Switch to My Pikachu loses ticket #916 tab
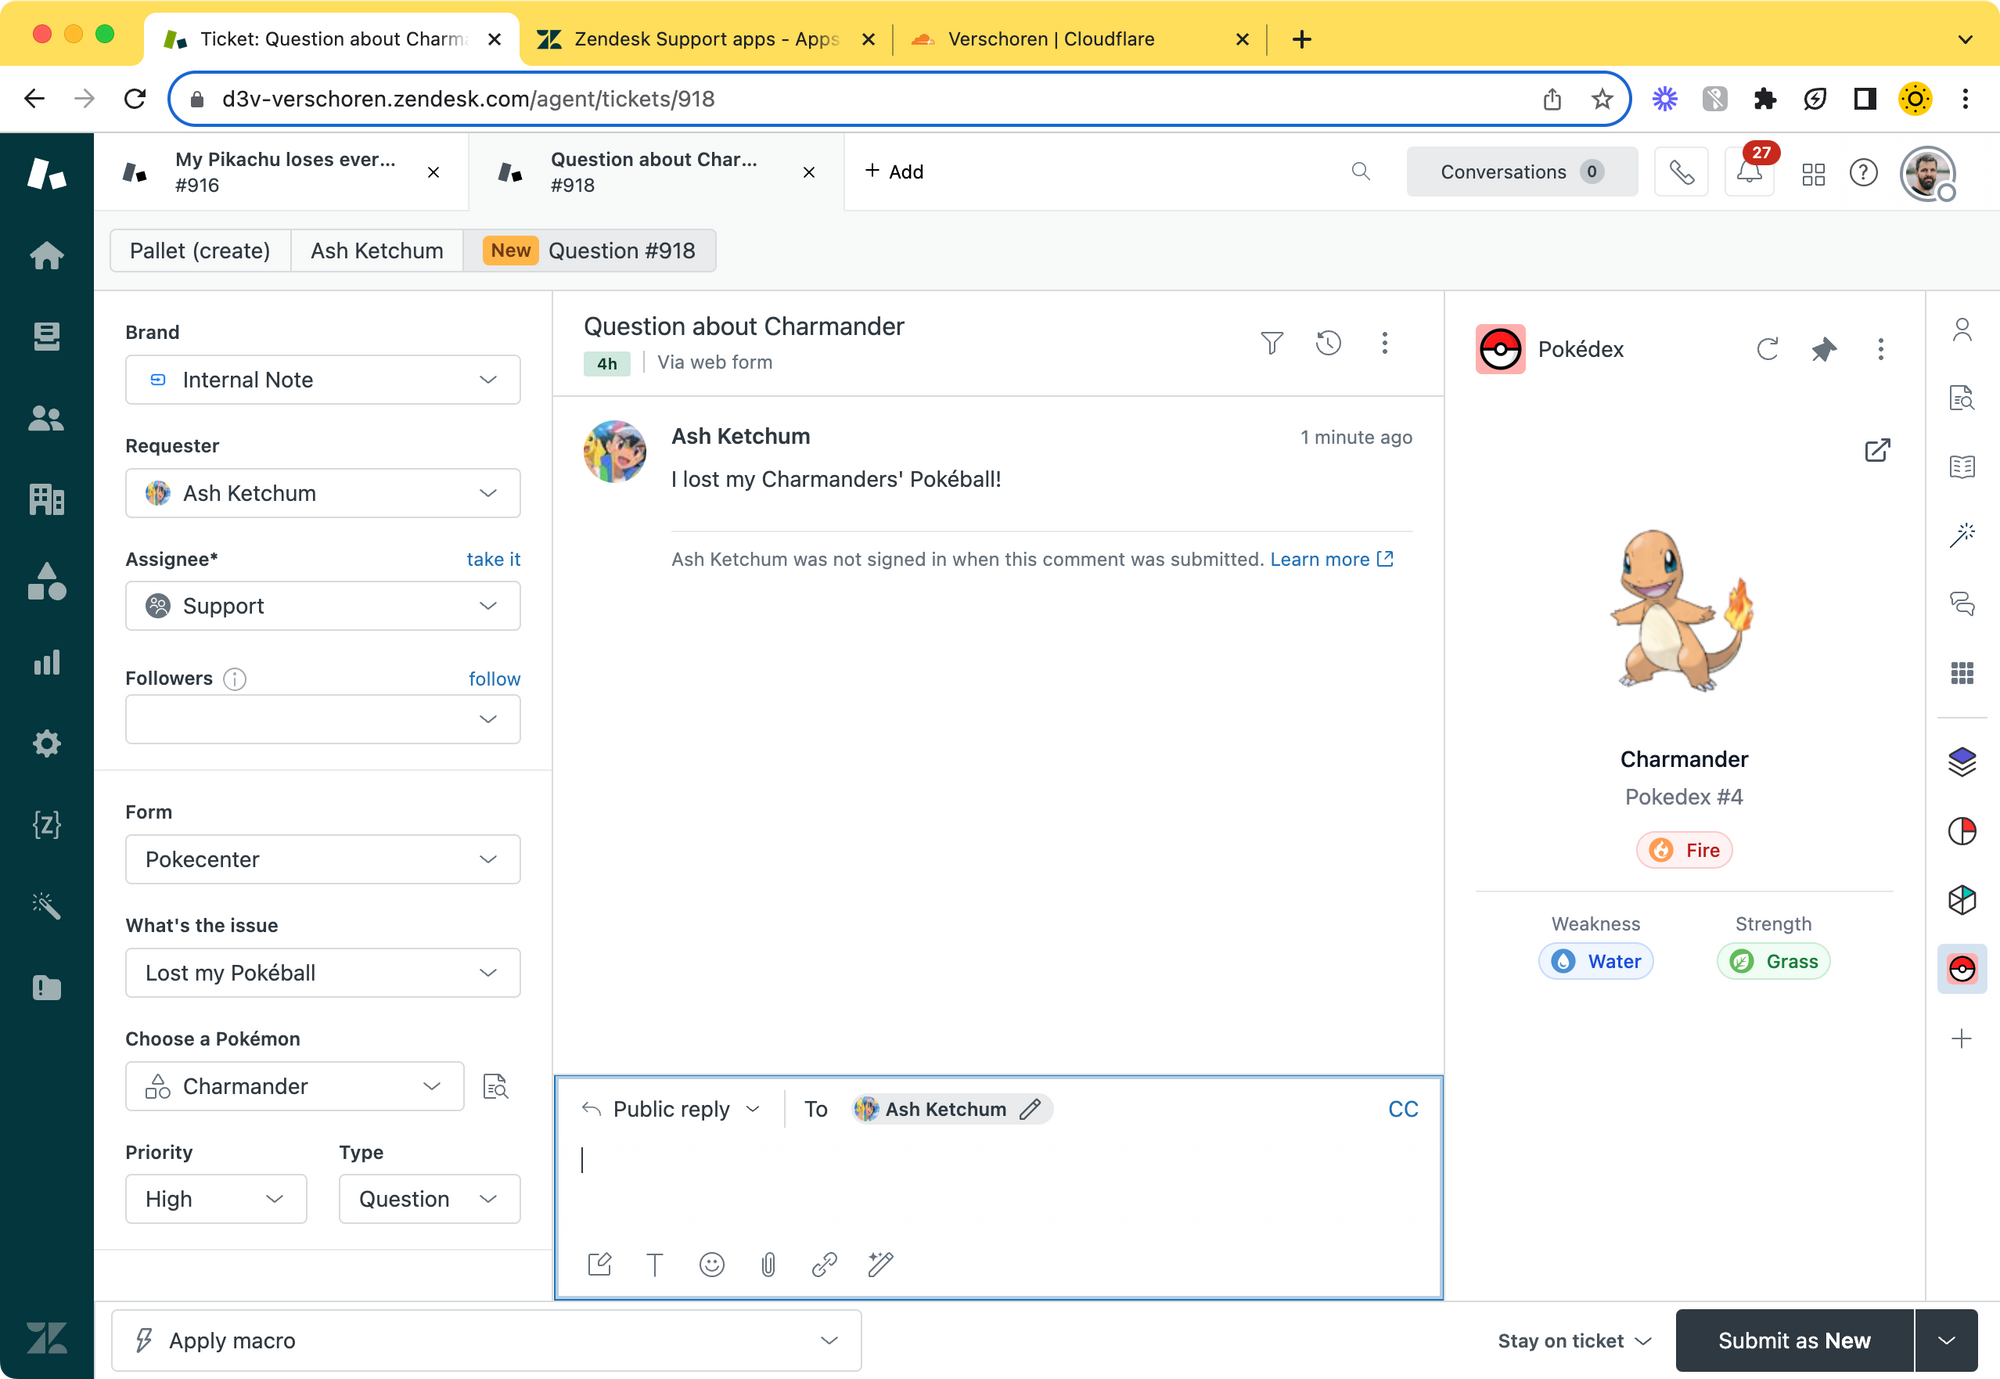This screenshot has width=2000, height=1379. click(x=284, y=172)
